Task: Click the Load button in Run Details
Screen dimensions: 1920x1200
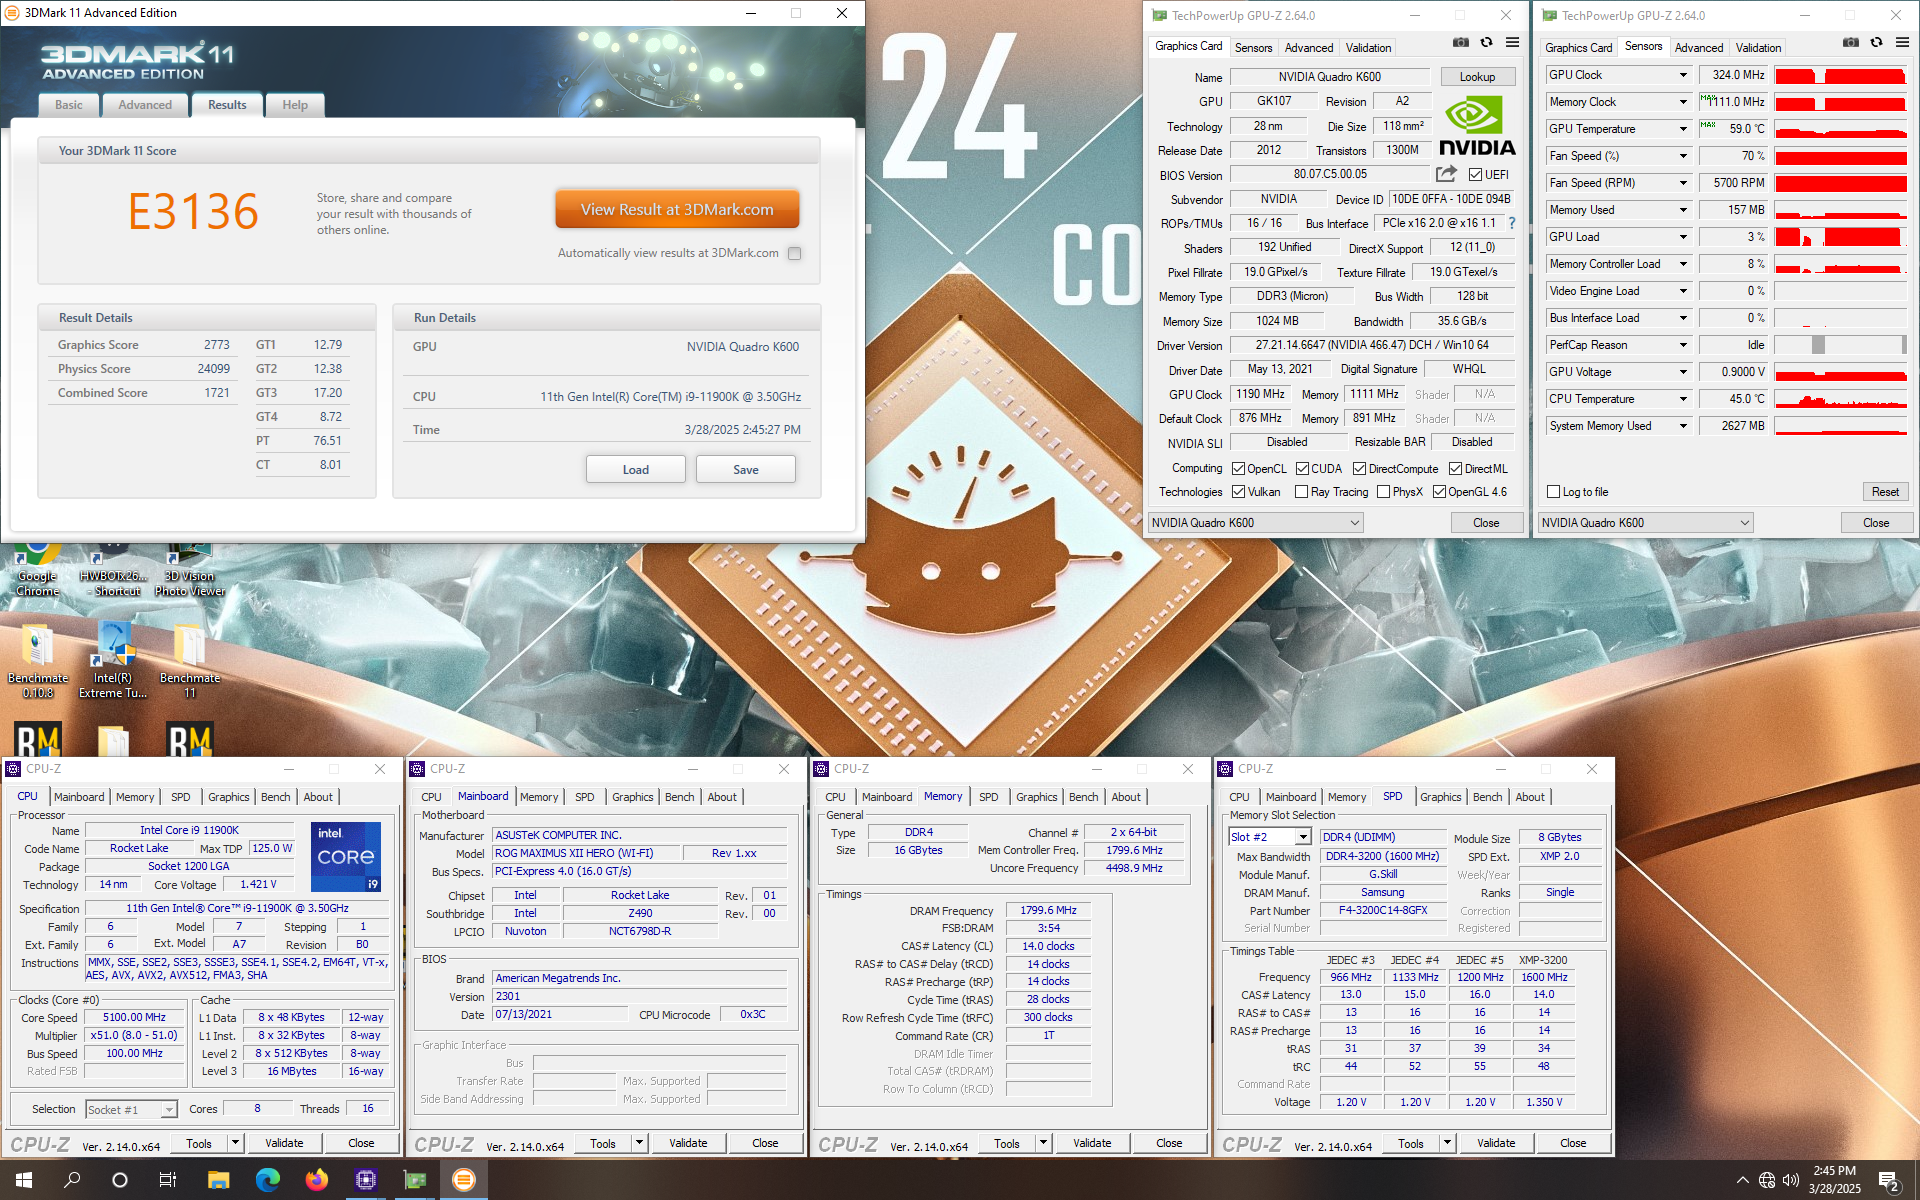Action: point(635,470)
